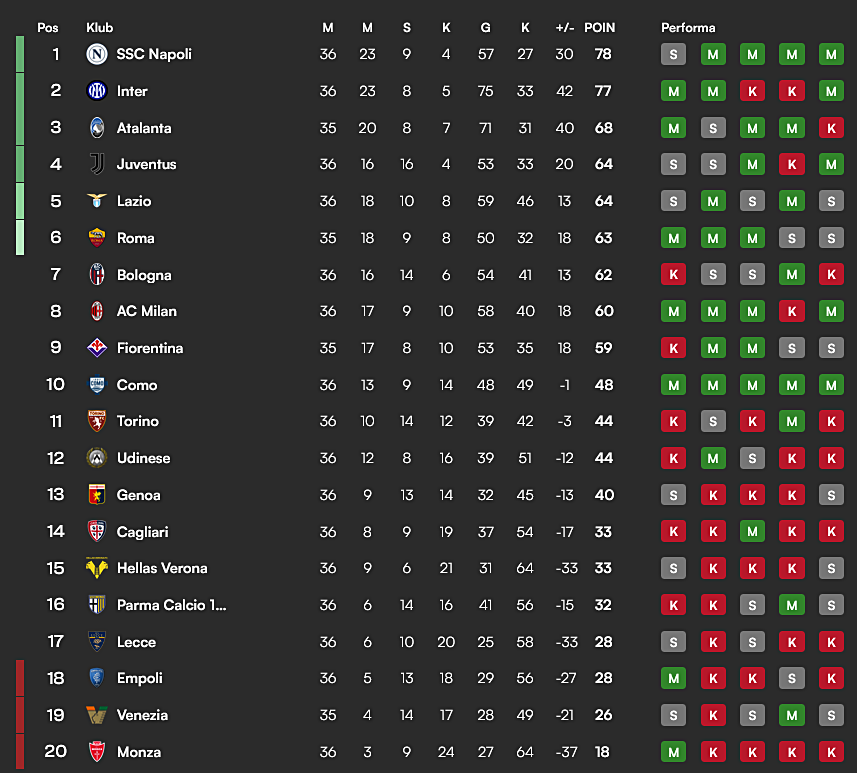Open the Bologna team page link
This screenshot has width=857, height=773.
pos(144,275)
